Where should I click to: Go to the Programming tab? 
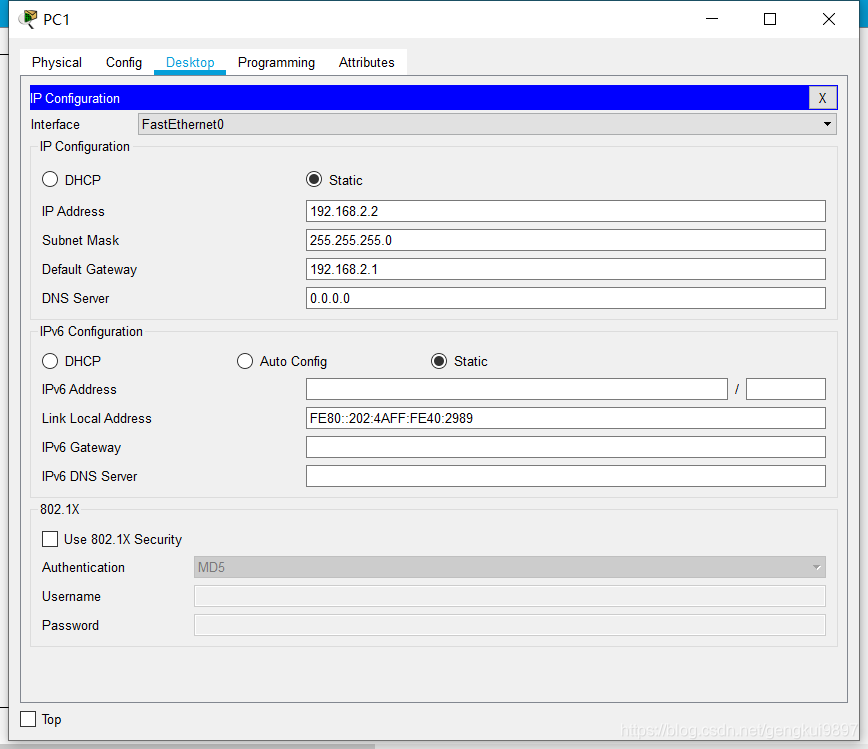pyautogui.click(x=276, y=63)
